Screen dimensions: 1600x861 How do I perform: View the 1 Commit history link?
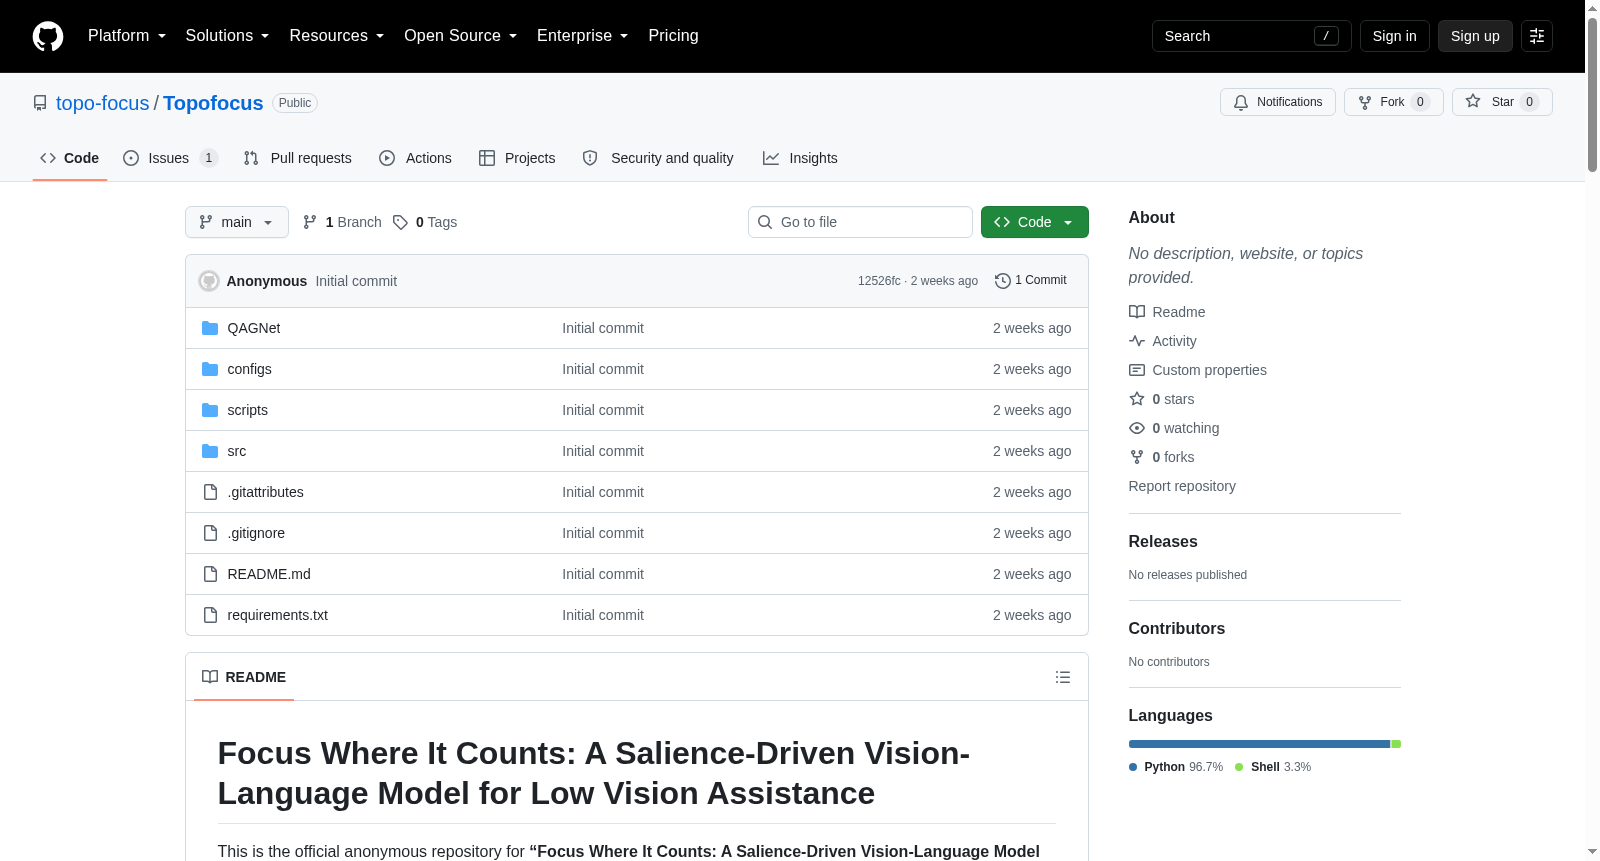pyautogui.click(x=1031, y=281)
